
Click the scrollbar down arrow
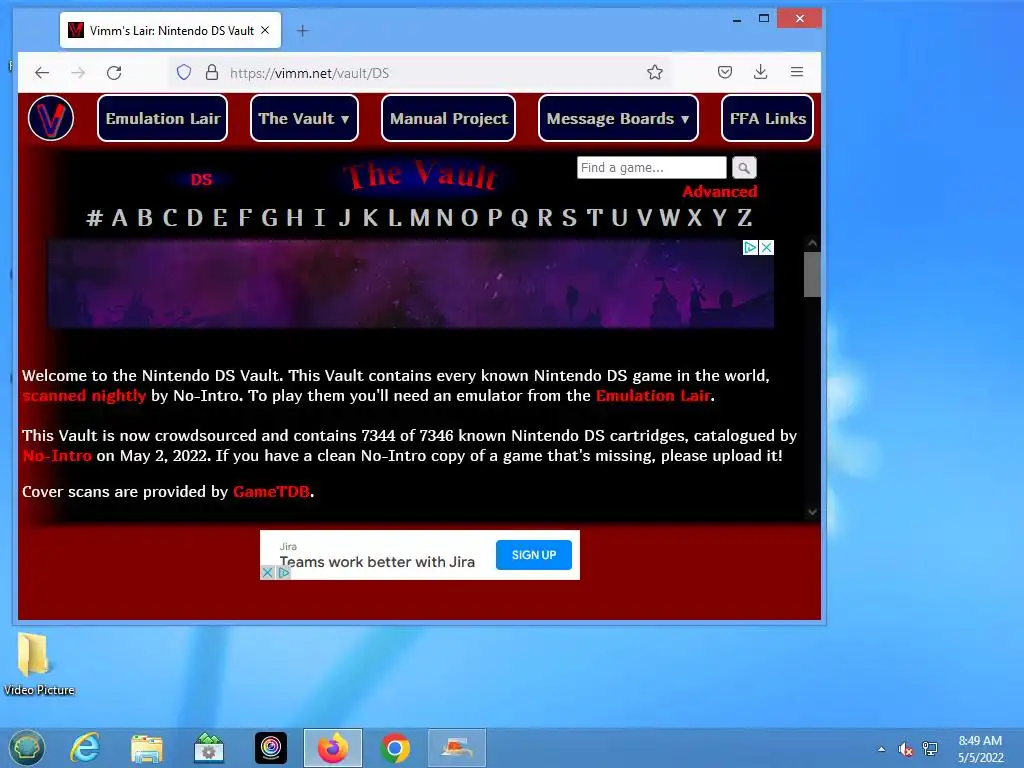click(812, 513)
